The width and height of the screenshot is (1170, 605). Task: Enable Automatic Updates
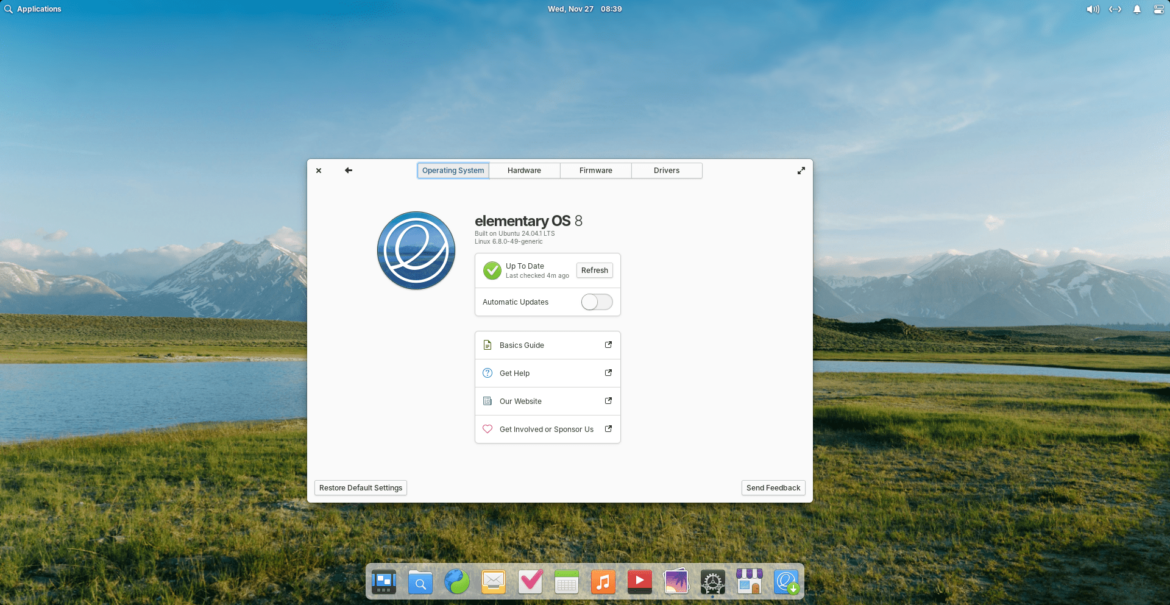click(x=596, y=301)
